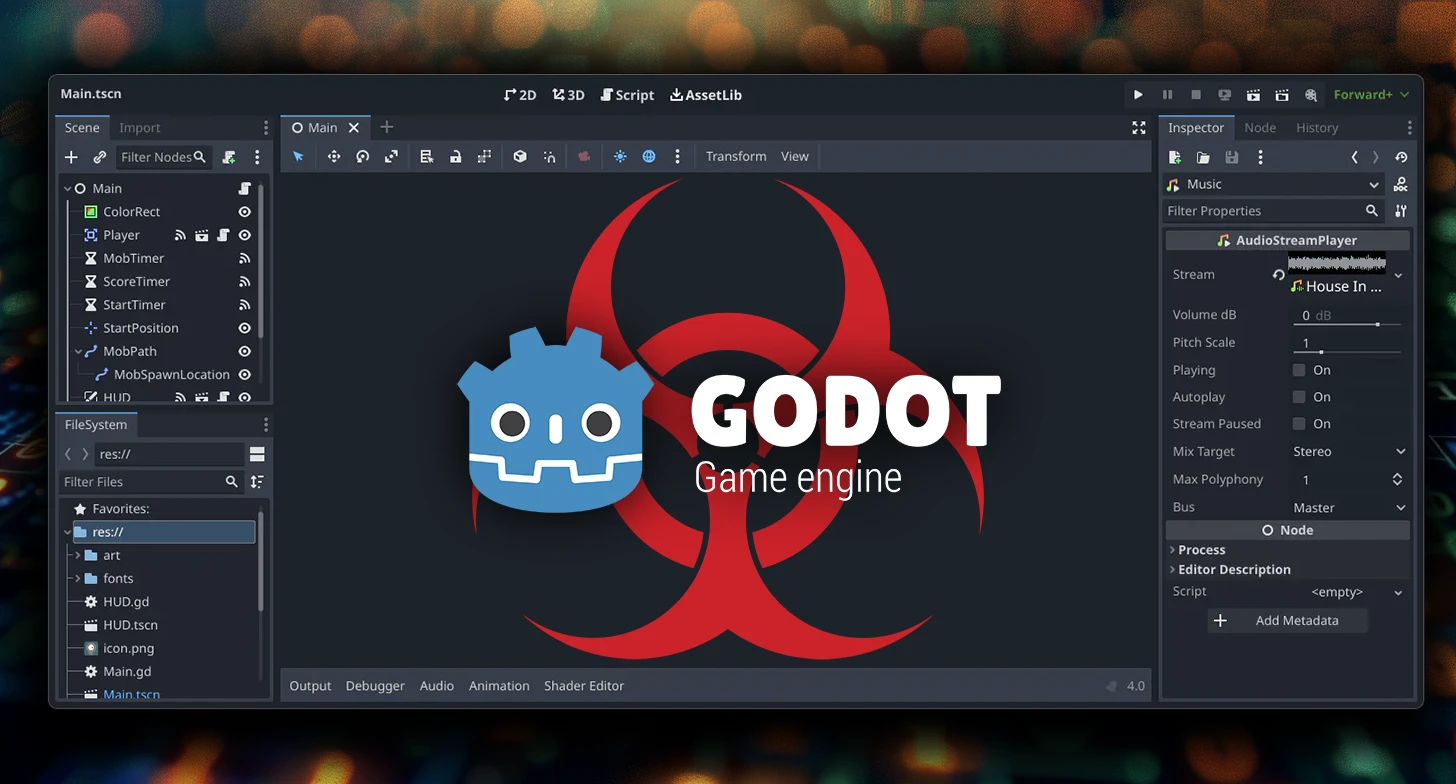
Task: Hide the ColorRect node with eye icon
Action: click(244, 212)
